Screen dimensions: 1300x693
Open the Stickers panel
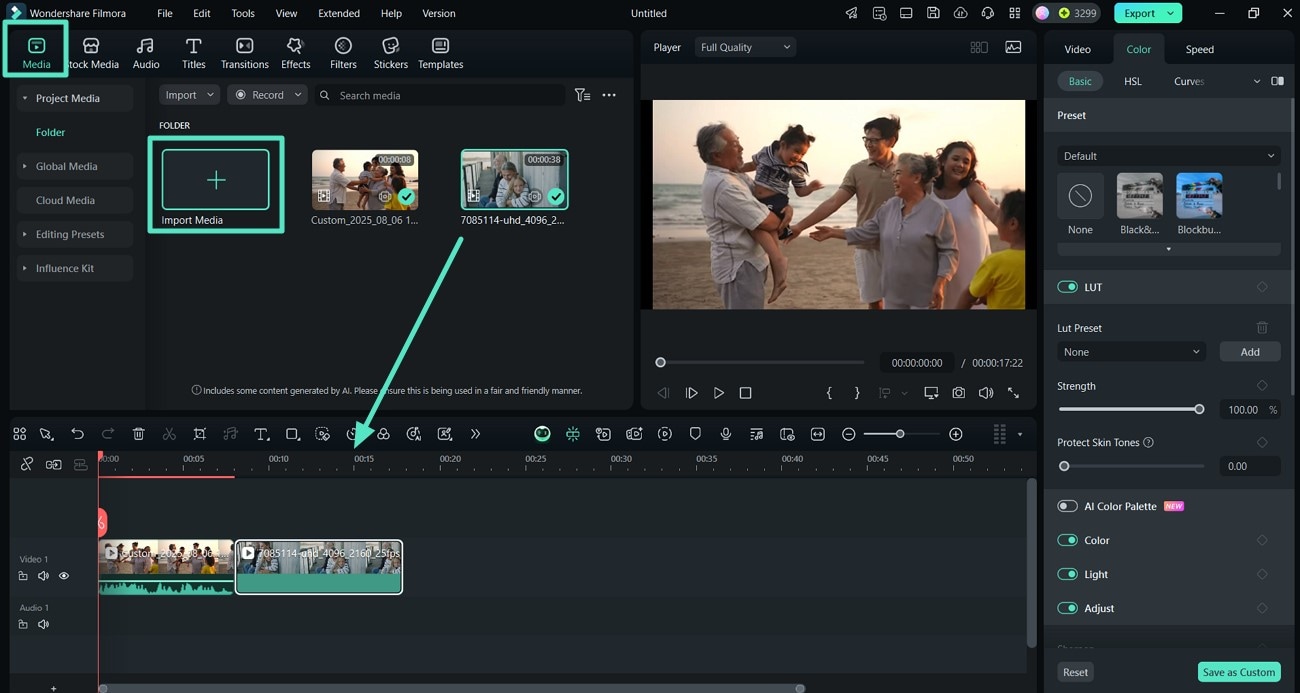pos(391,53)
